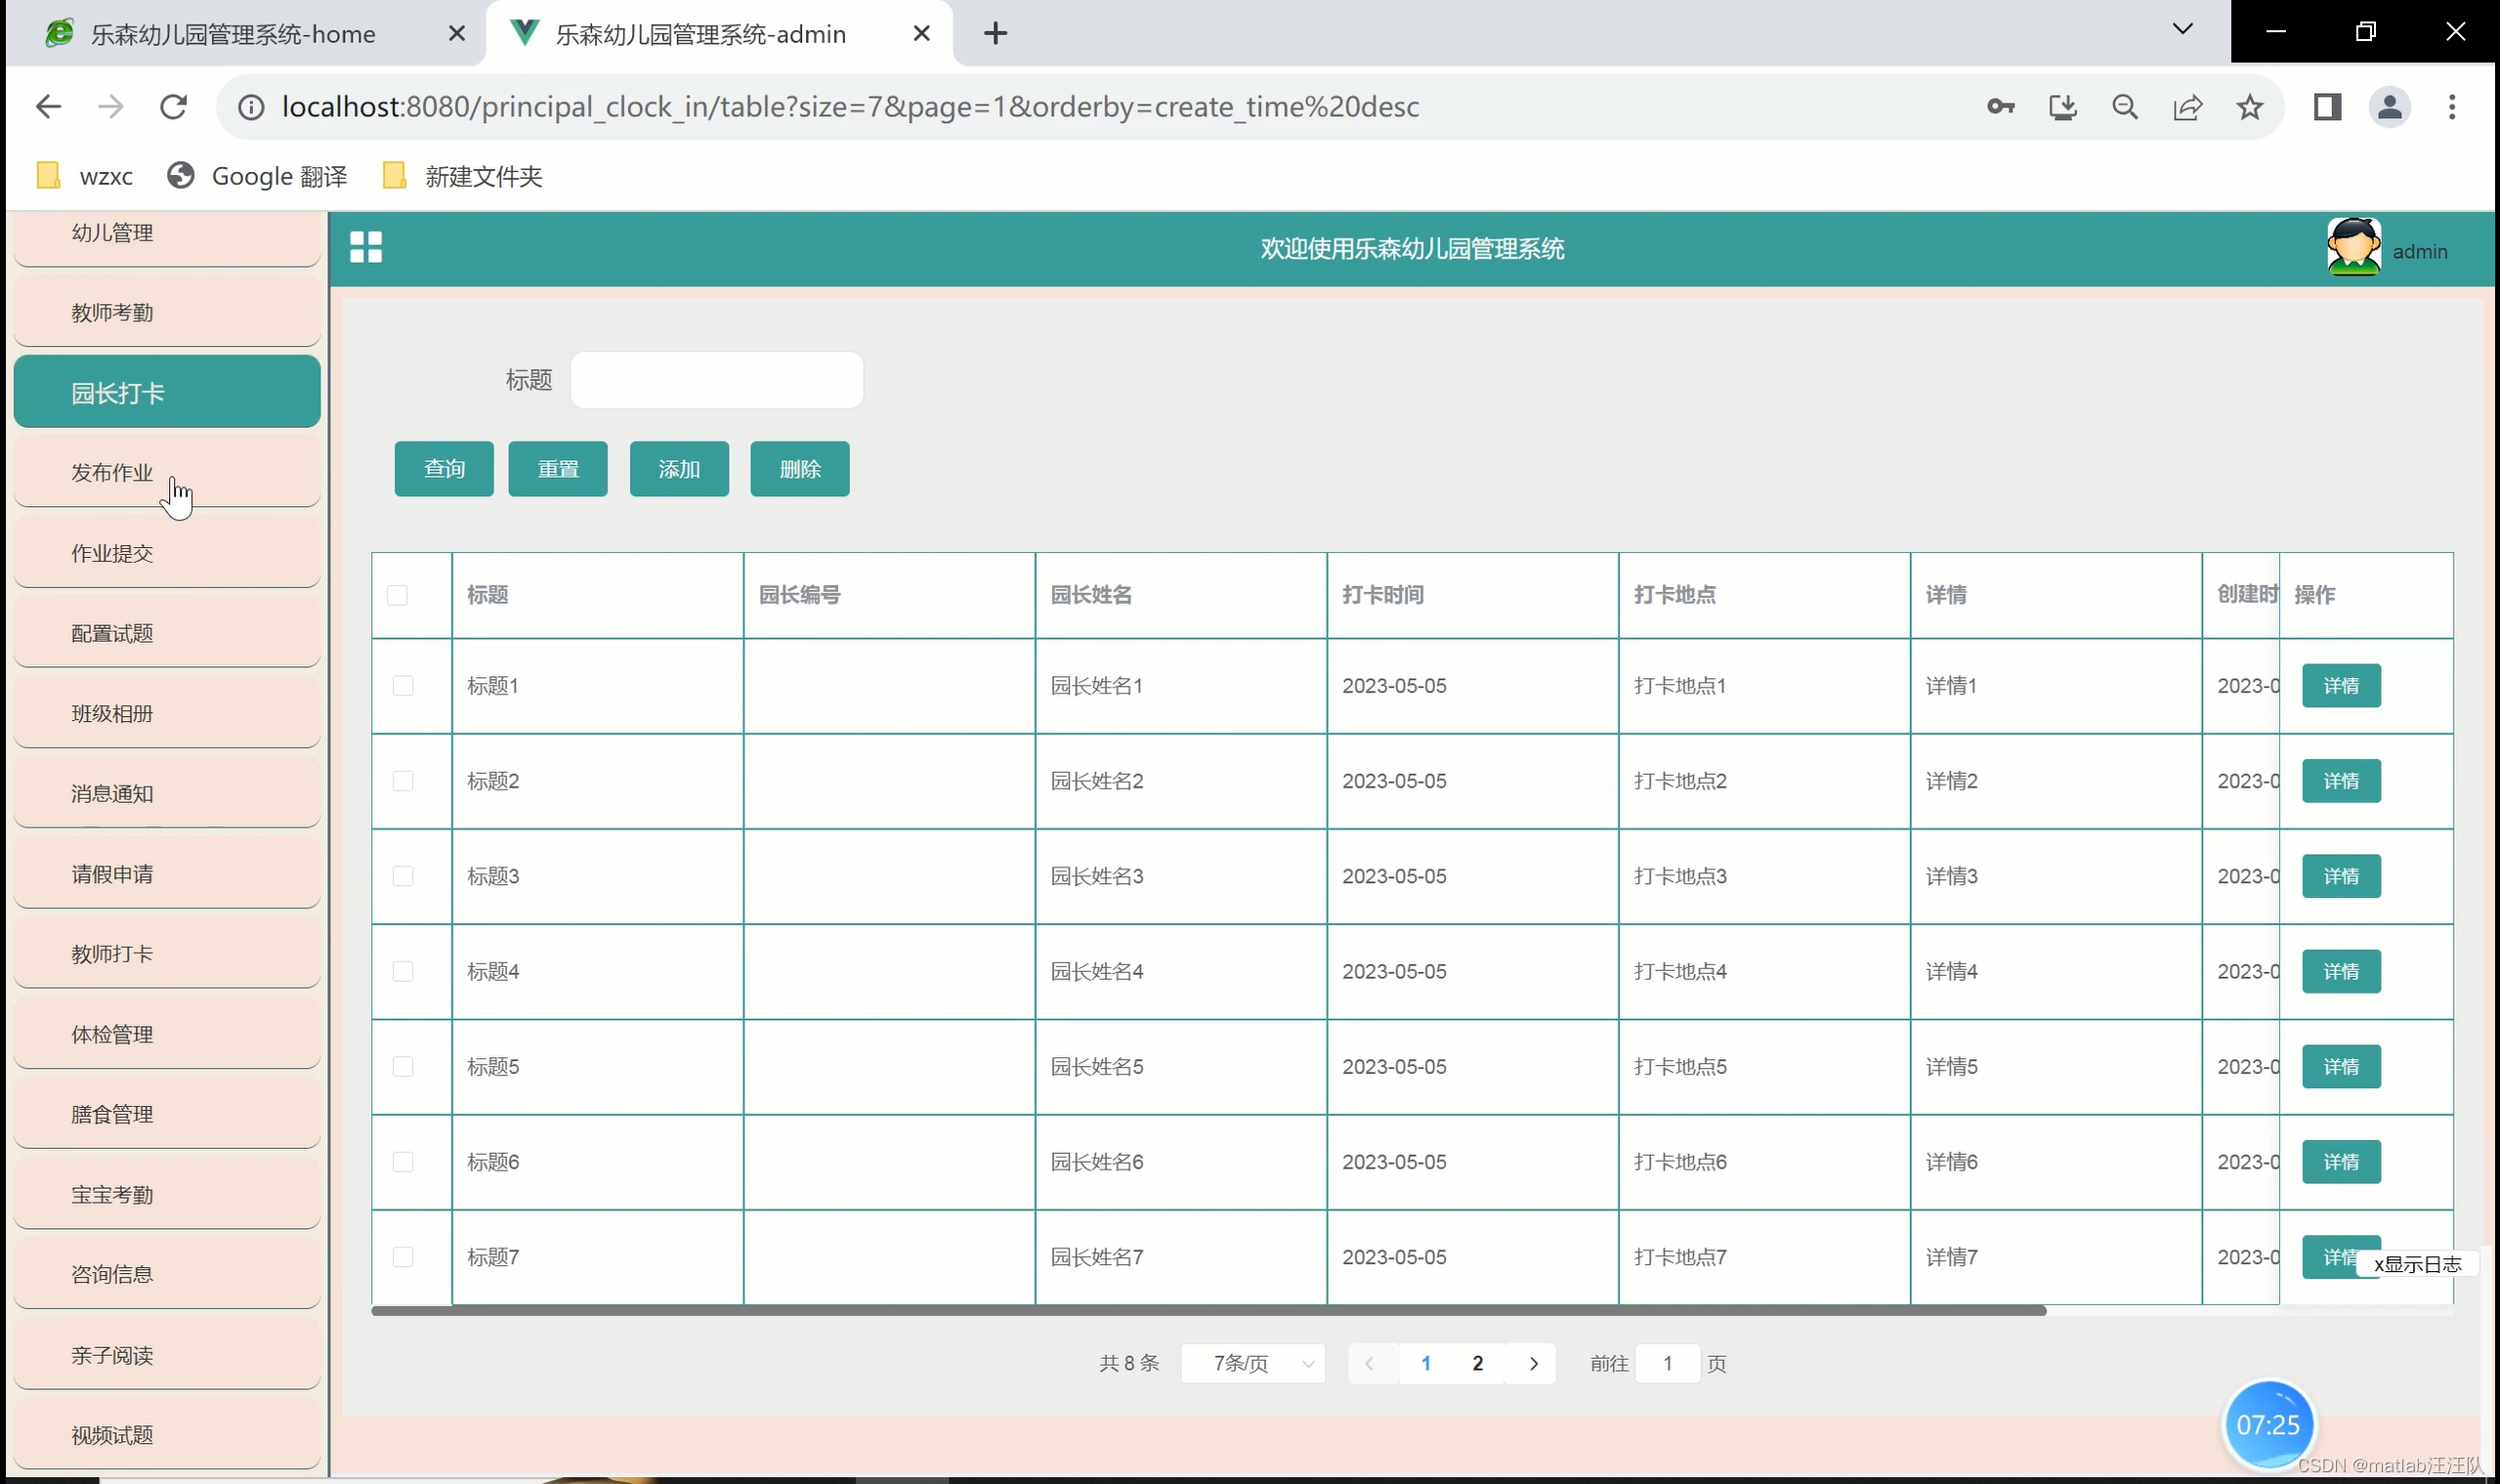Toggle the browser side panel icon
The width and height of the screenshot is (2500, 1484).
click(x=2327, y=107)
